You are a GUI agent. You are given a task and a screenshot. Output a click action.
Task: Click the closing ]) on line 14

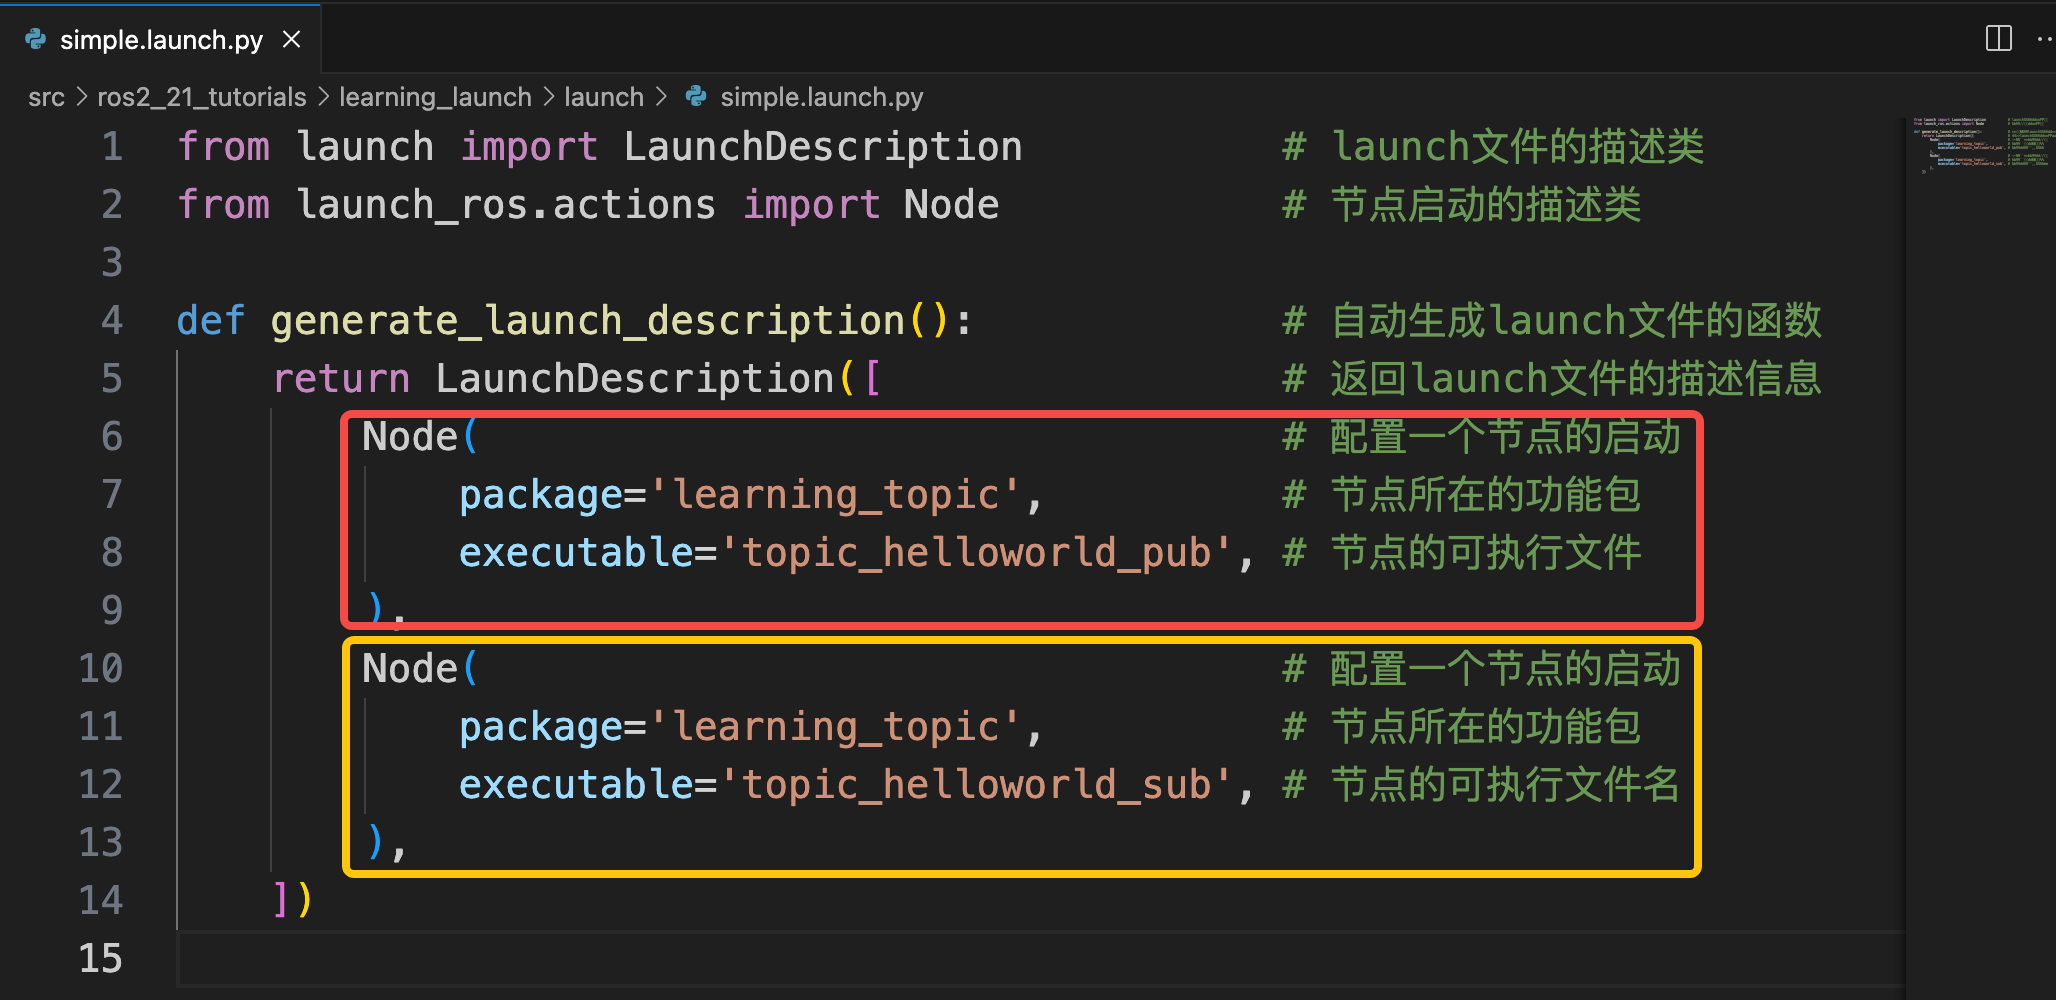293,900
